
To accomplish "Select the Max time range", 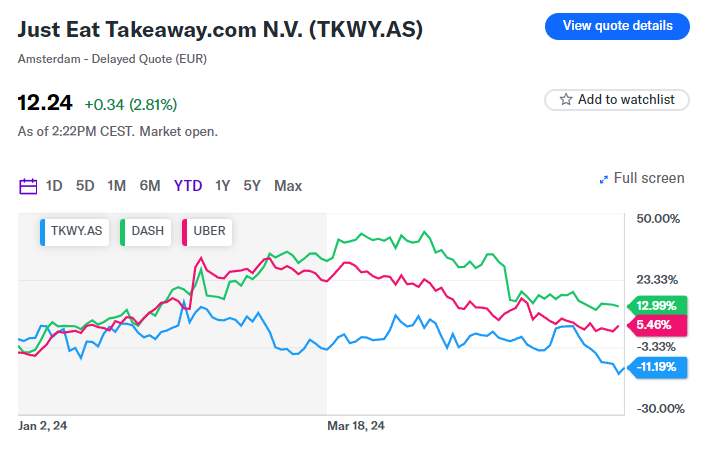I will (x=288, y=185).
